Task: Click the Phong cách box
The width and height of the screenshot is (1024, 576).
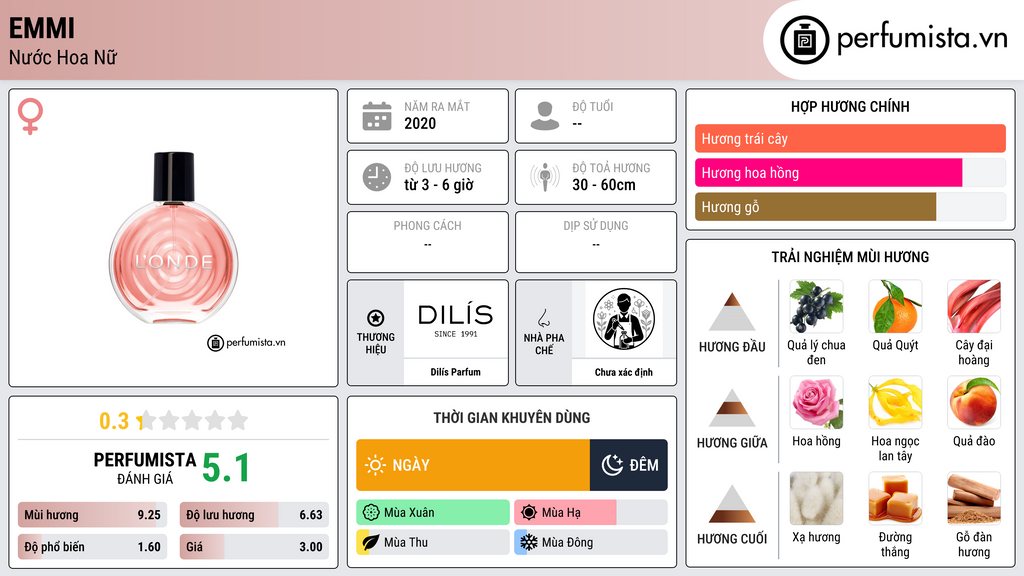Action: point(428,242)
